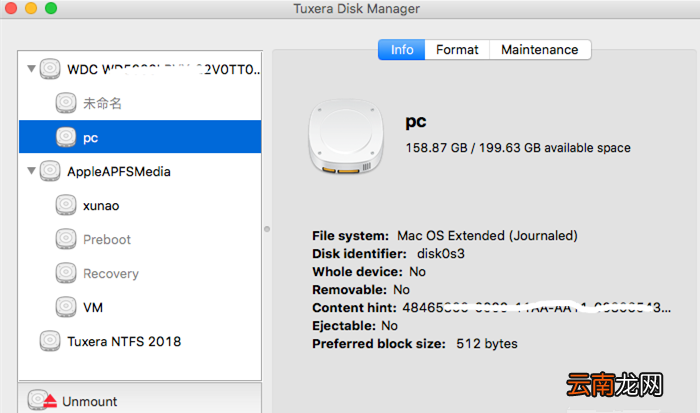Click the sidebar split divider handle

(267, 229)
